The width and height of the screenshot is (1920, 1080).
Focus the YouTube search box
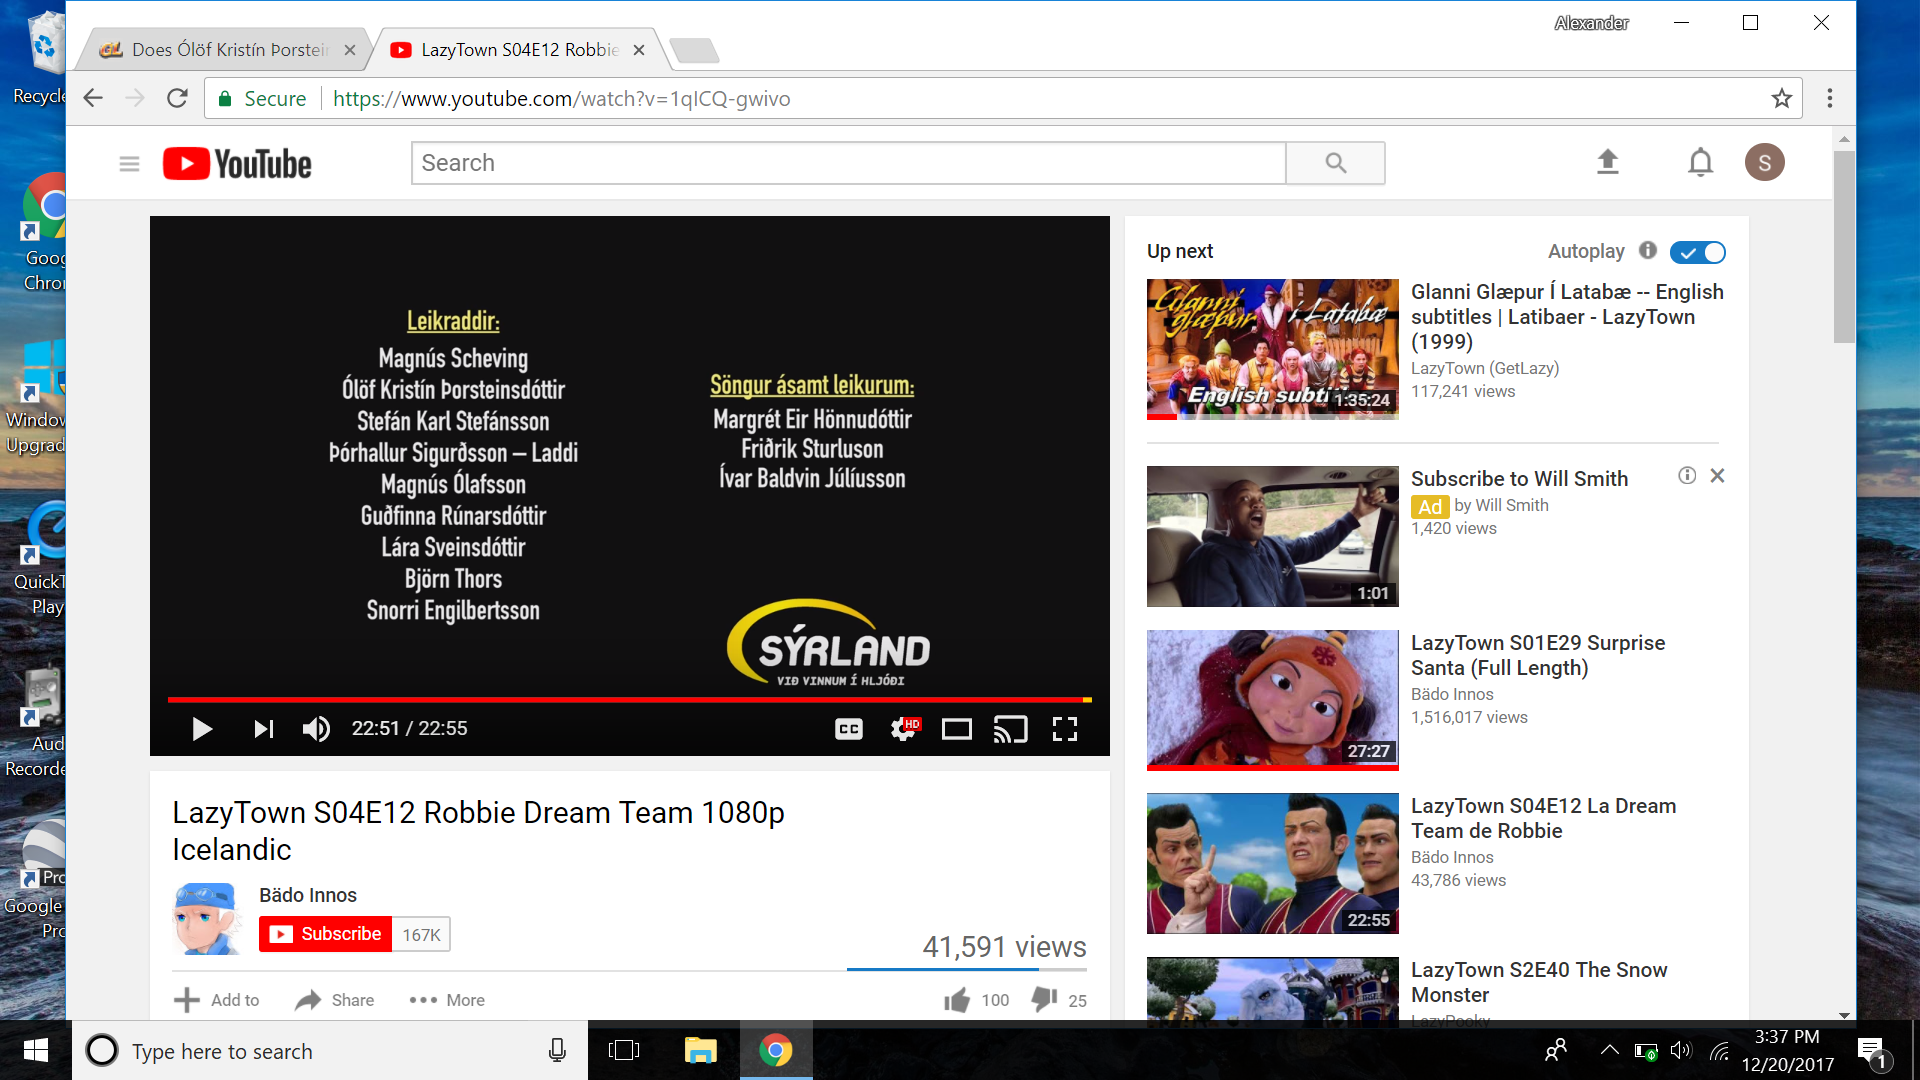point(848,163)
